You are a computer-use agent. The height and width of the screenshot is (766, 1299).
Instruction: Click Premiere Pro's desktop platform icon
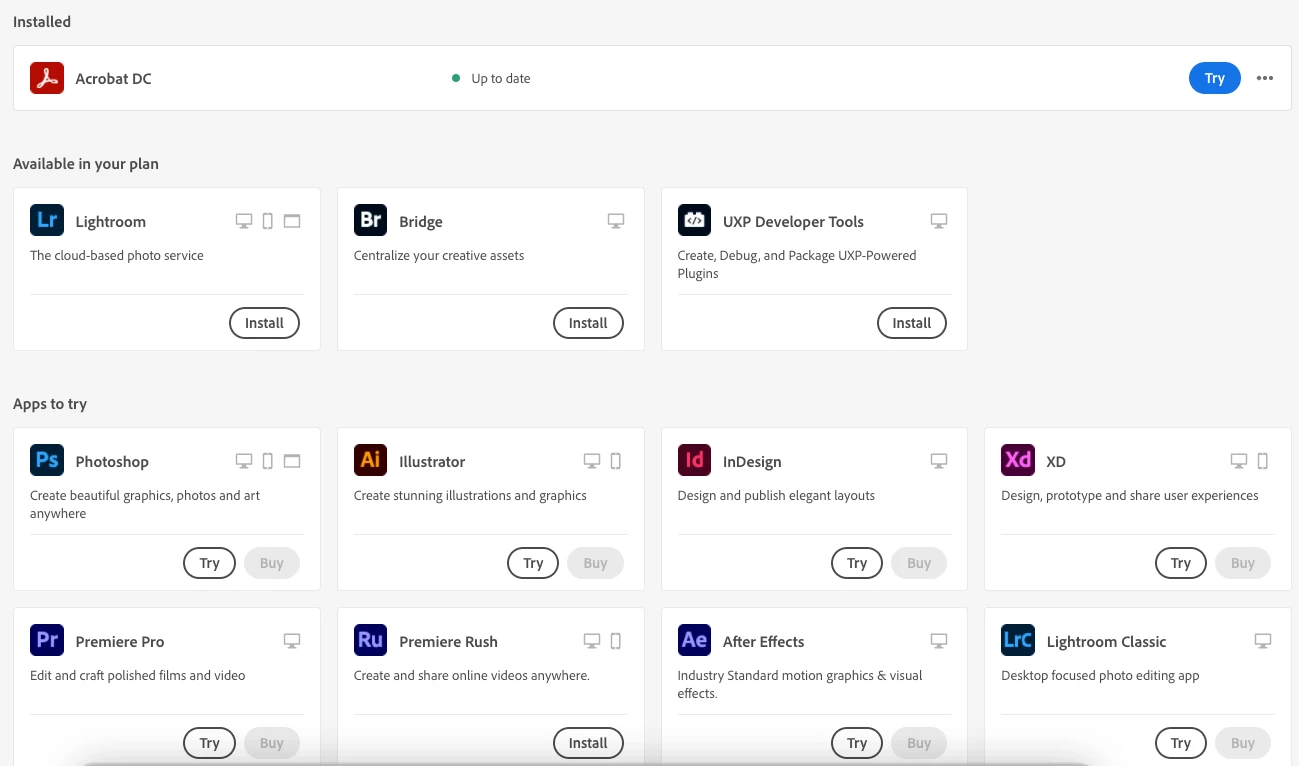292,641
